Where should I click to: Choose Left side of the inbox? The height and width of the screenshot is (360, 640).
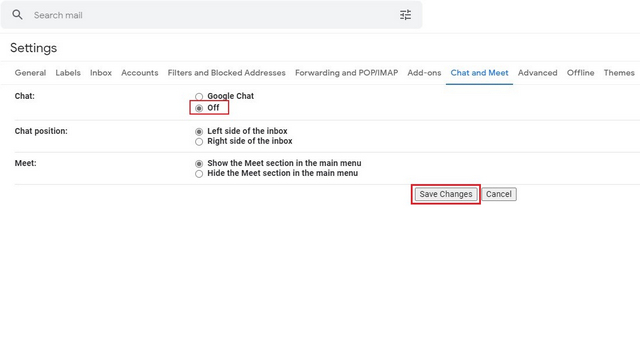coord(199,131)
